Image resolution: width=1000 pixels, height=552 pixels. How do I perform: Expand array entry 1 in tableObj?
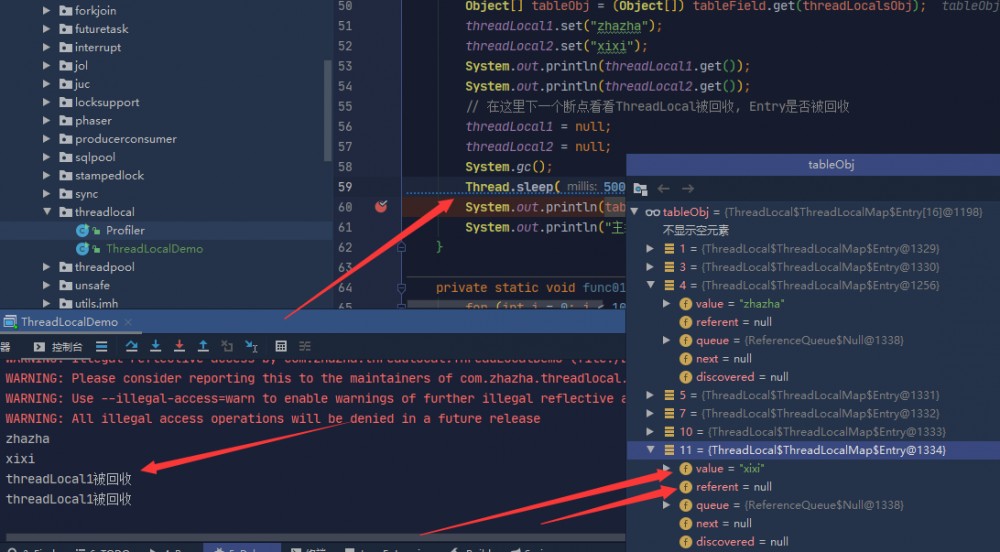pyautogui.click(x=650, y=249)
